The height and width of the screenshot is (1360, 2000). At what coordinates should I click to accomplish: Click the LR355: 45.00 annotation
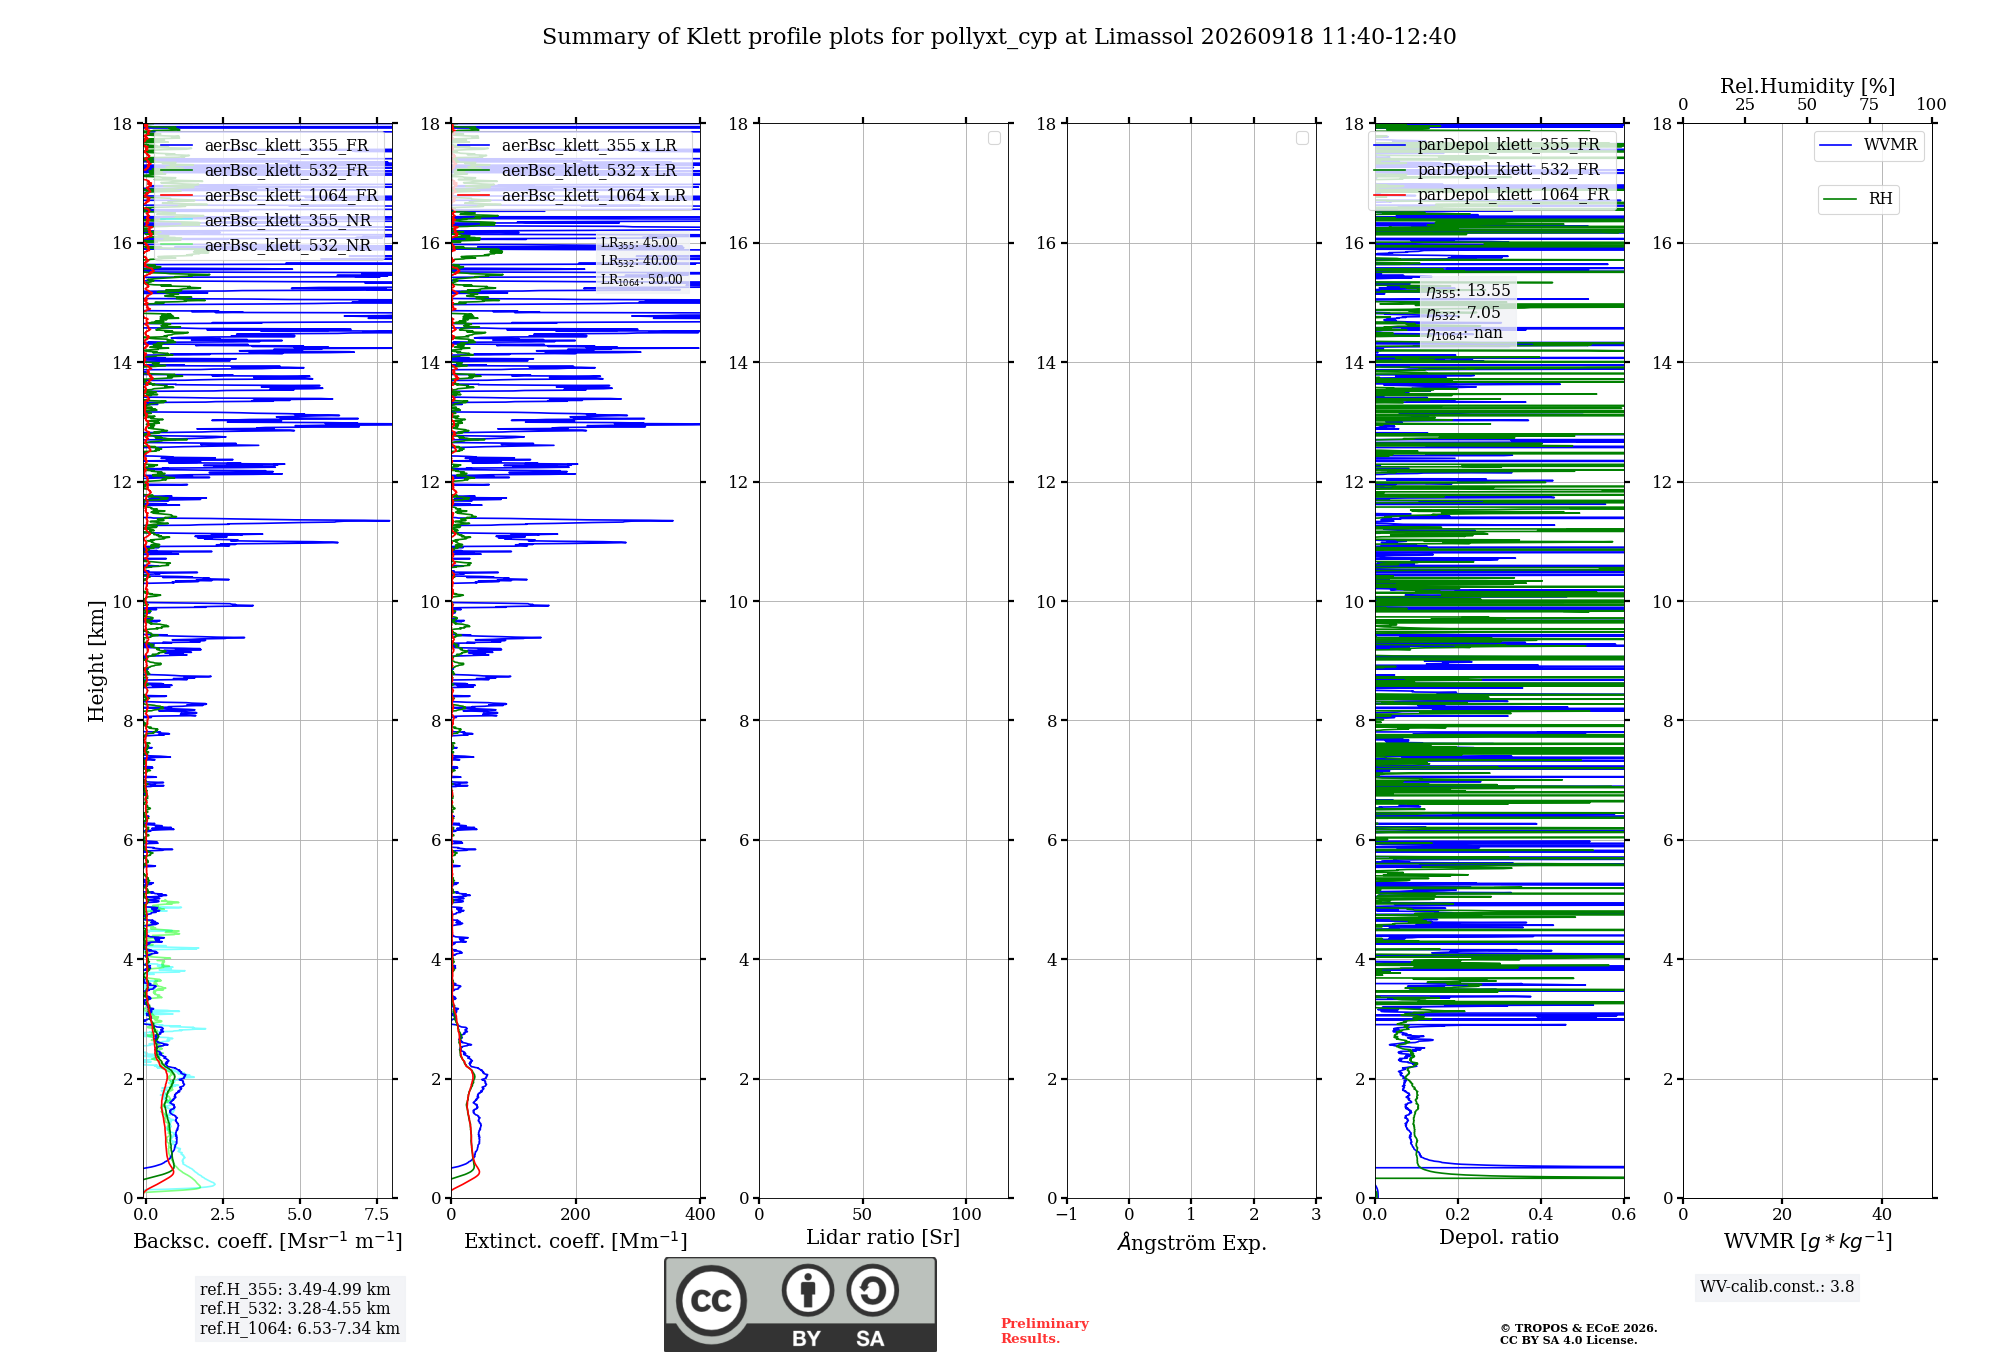(x=639, y=243)
